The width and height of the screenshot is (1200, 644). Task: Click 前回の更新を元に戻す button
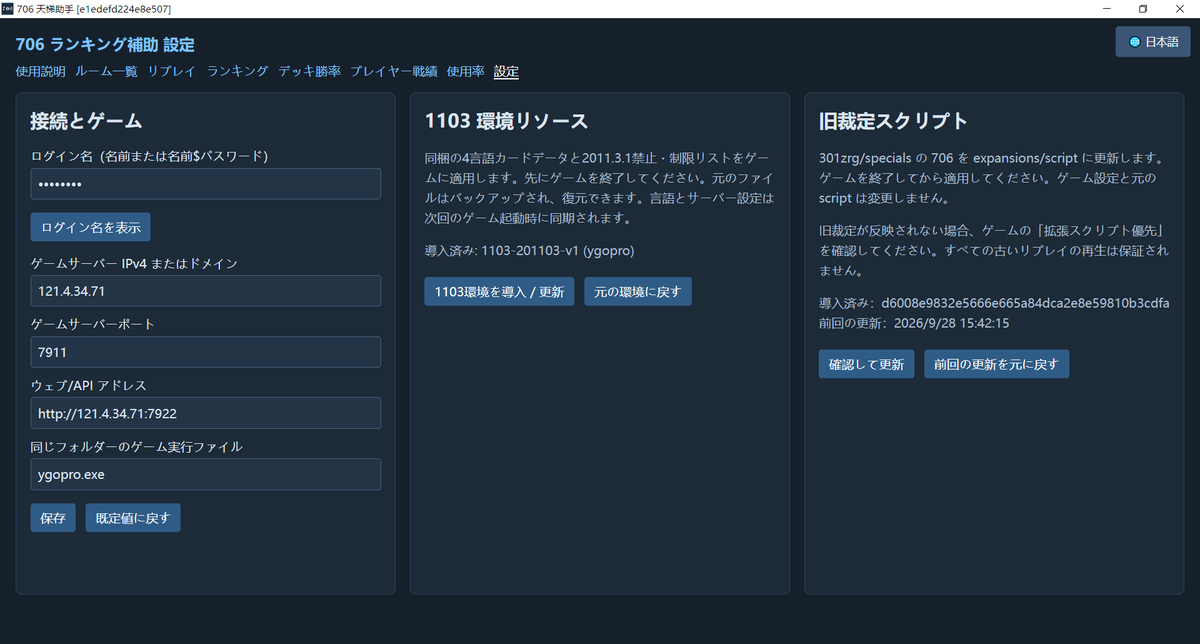click(997, 364)
